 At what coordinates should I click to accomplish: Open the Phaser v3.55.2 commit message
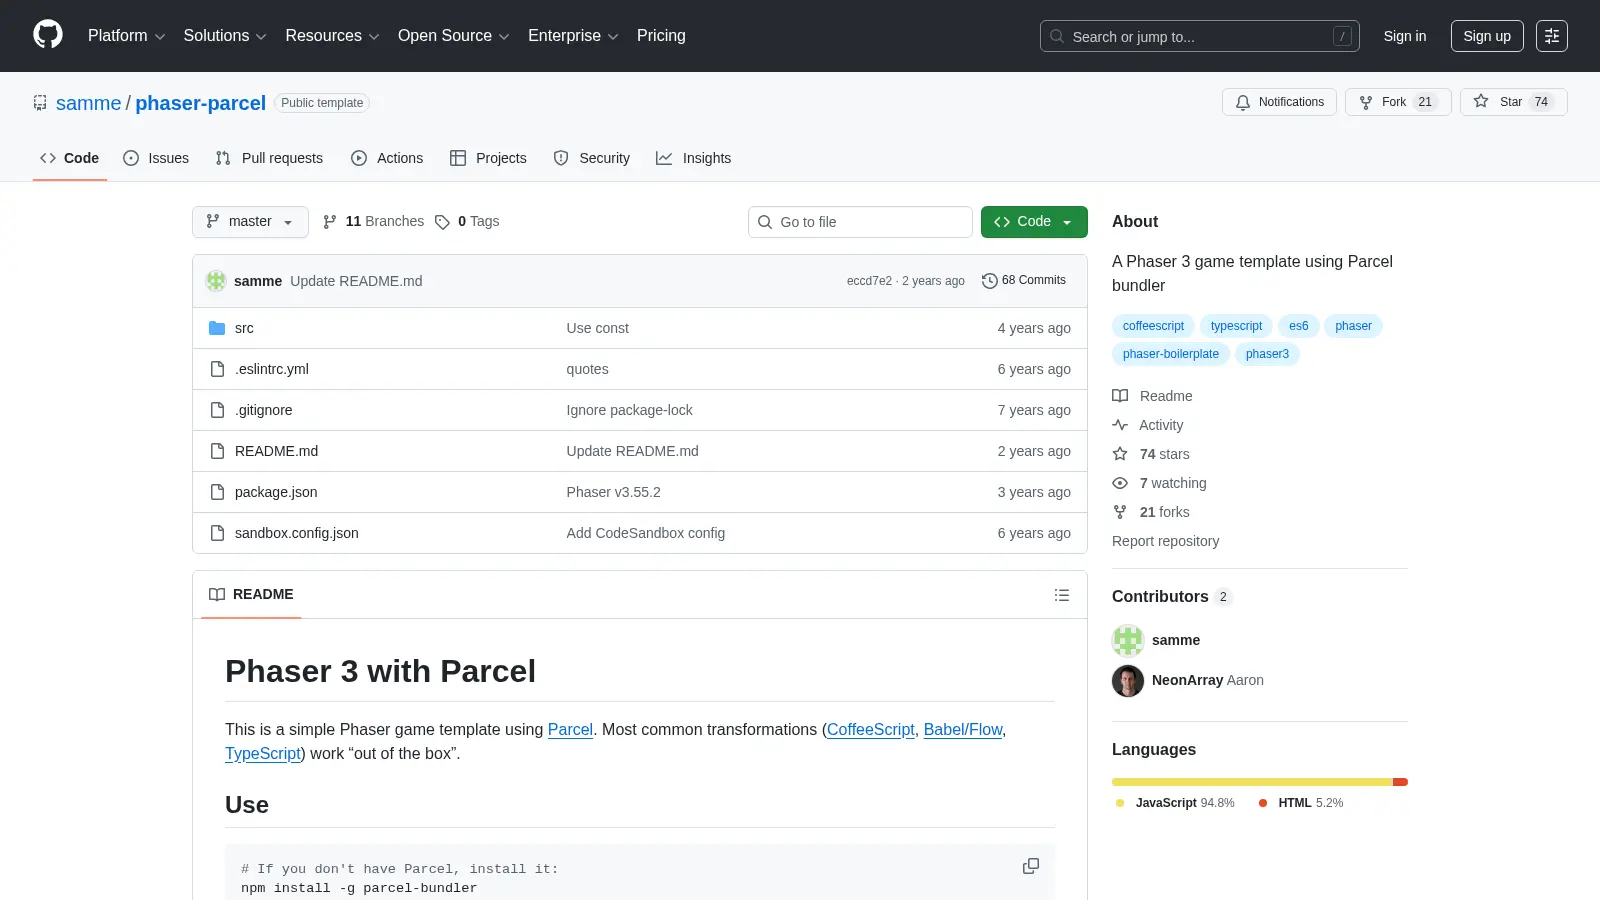pos(613,492)
